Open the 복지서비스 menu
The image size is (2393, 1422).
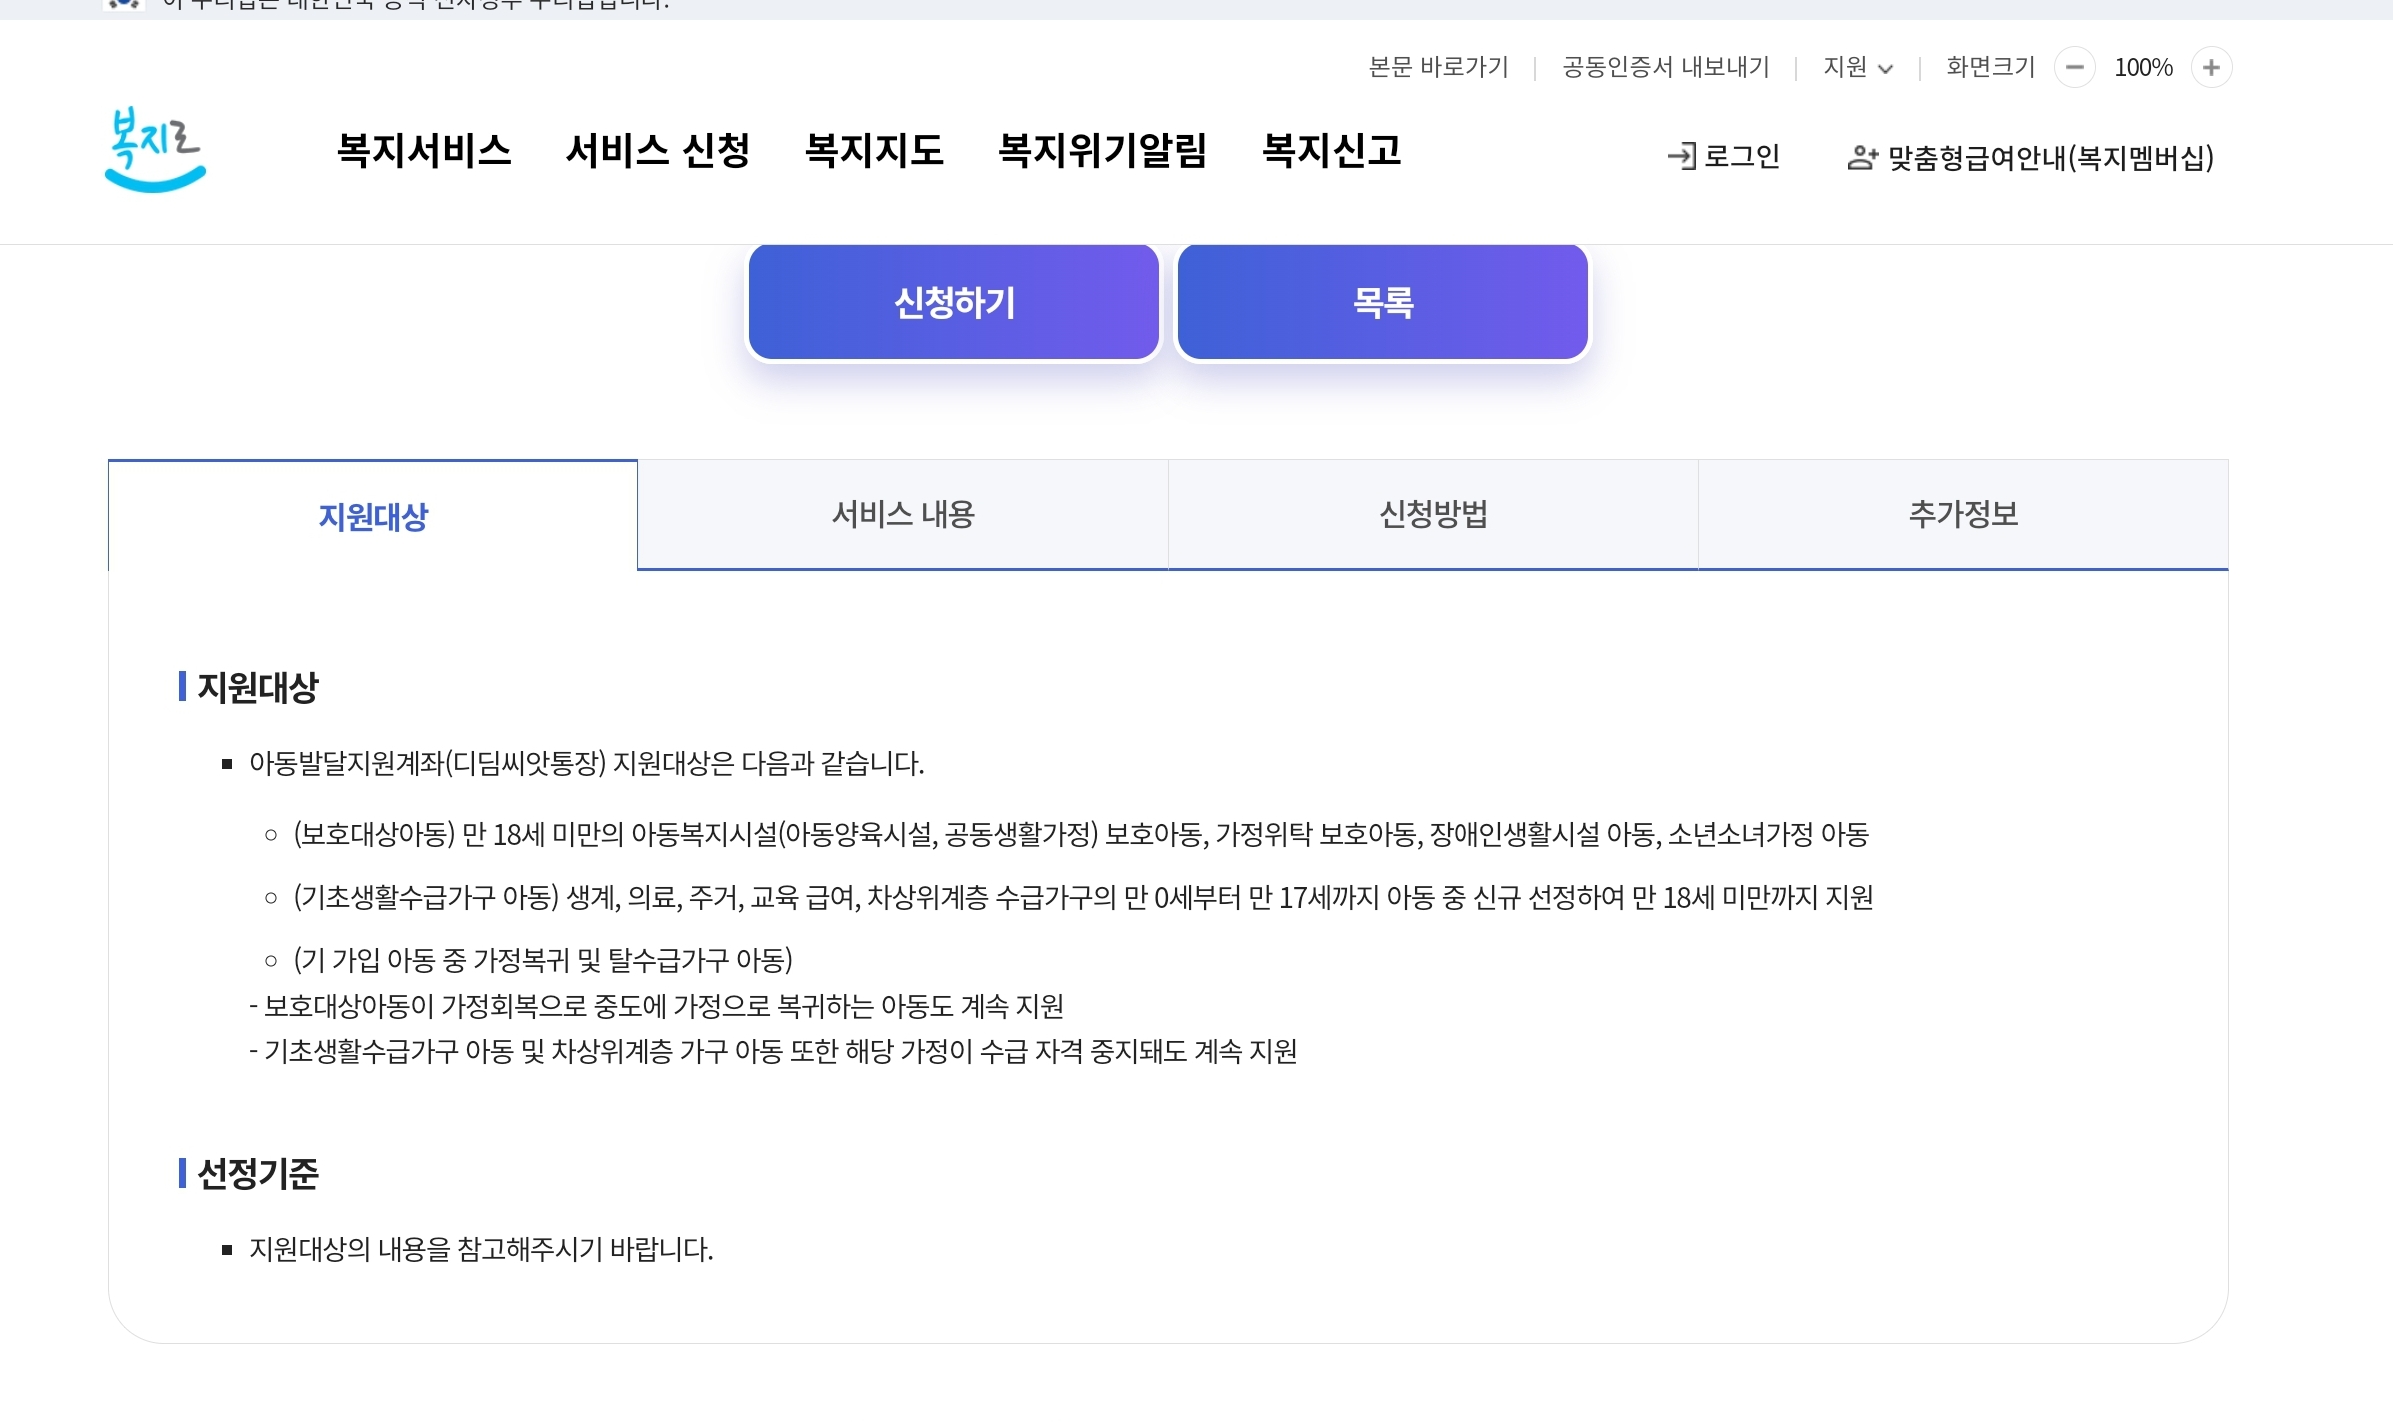point(424,151)
